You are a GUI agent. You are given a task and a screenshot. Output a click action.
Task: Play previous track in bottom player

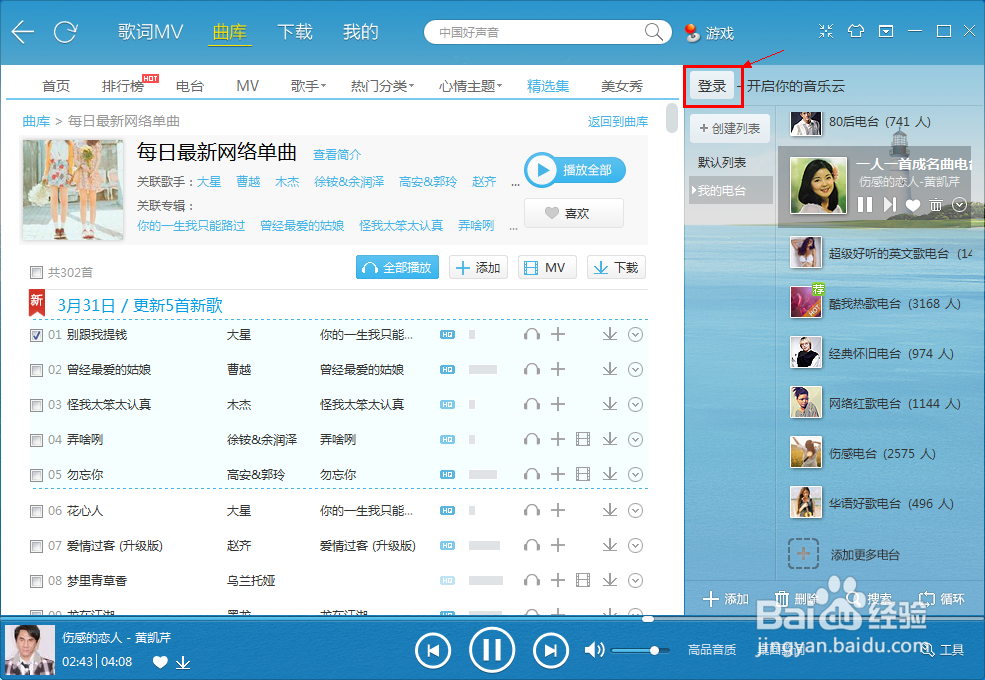[433, 650]
